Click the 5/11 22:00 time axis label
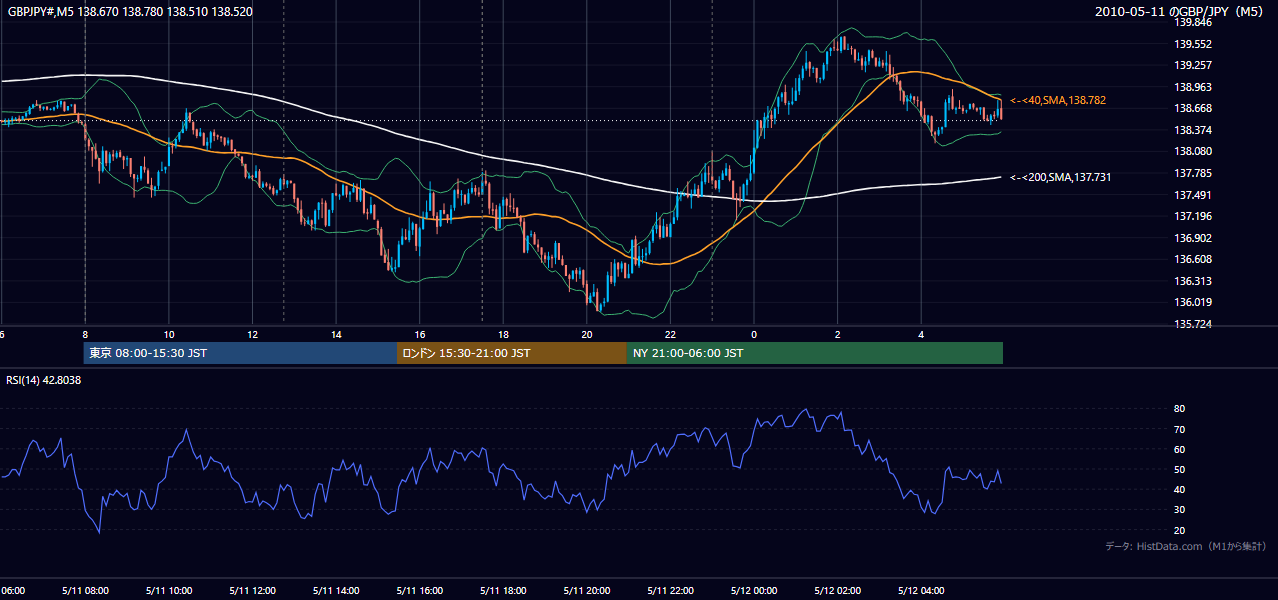Image resolution: width=1278 pixels, height=600 pixels. [x=670, y=590]
